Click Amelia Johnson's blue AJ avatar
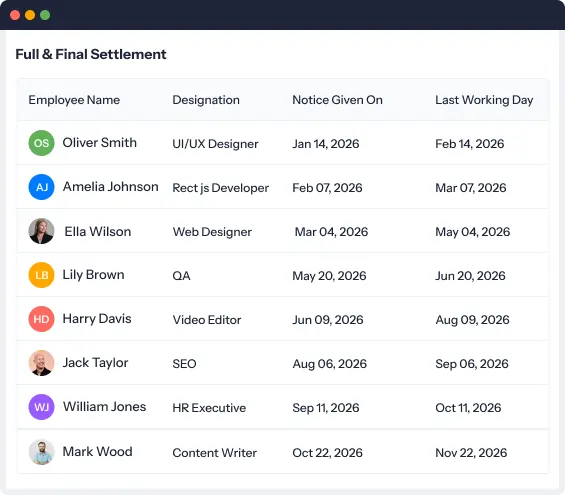 [41, 187]
